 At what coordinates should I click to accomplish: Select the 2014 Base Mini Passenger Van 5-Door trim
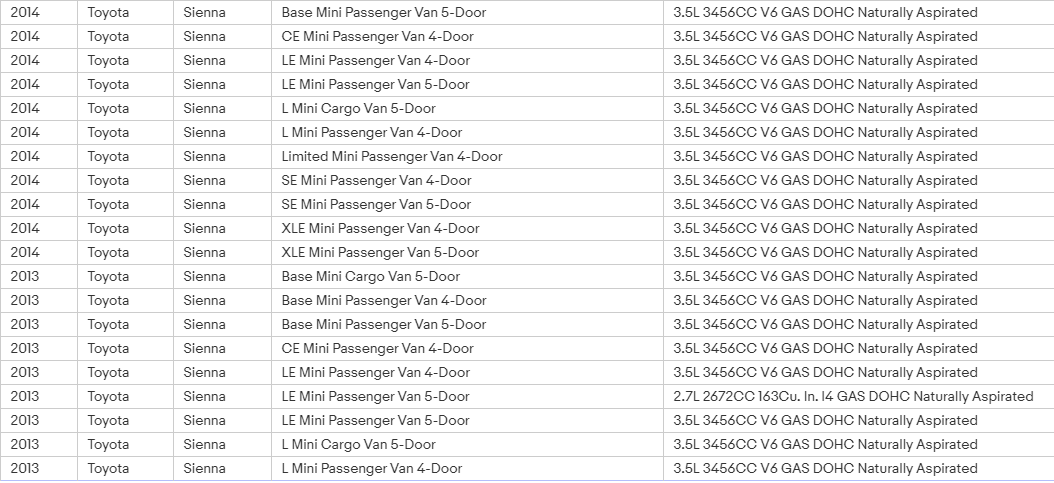467,12
